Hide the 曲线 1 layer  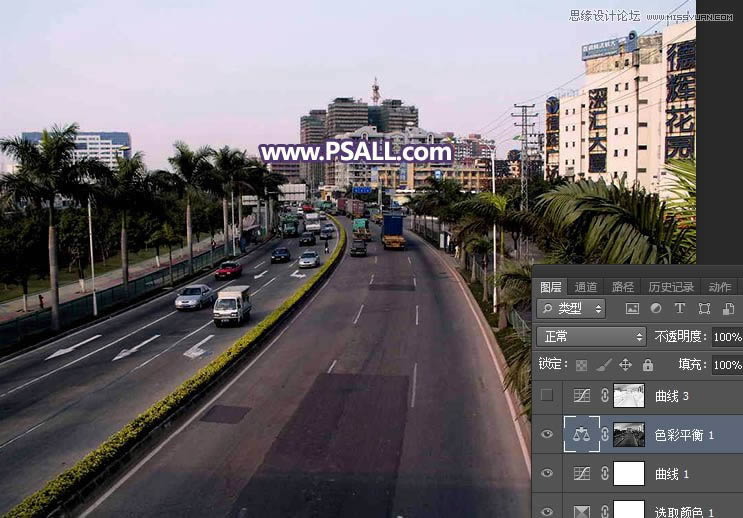(x=547, y=473)
